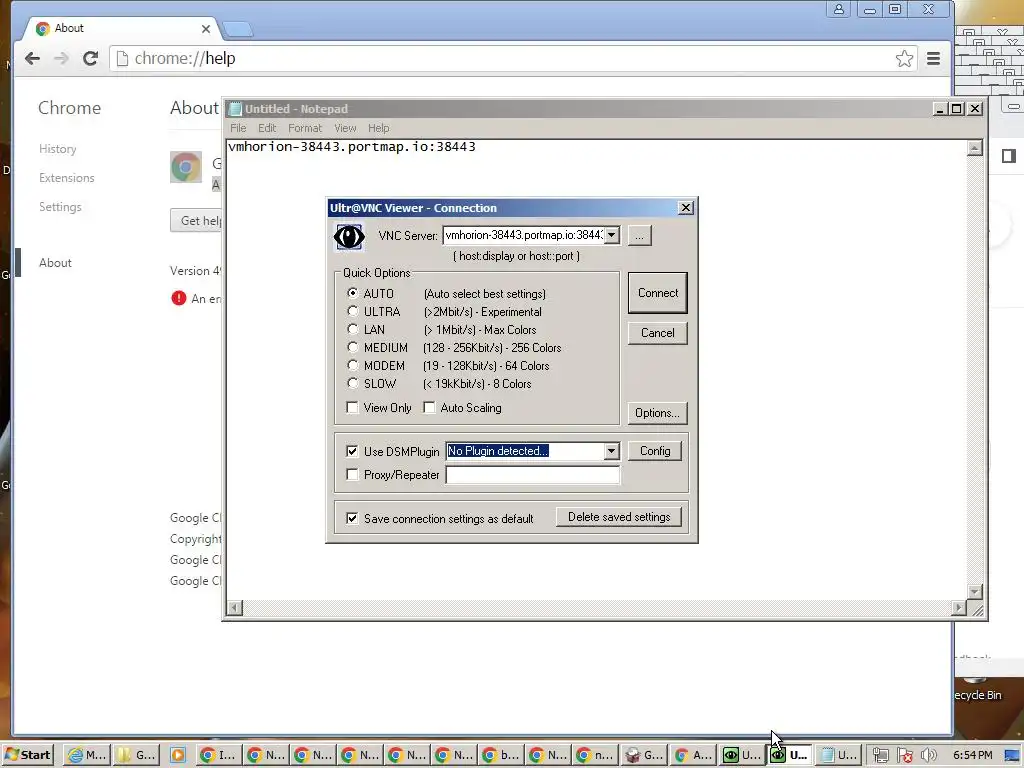
Task: Click the Chrome user profile icon
Action: pos(838,9)
